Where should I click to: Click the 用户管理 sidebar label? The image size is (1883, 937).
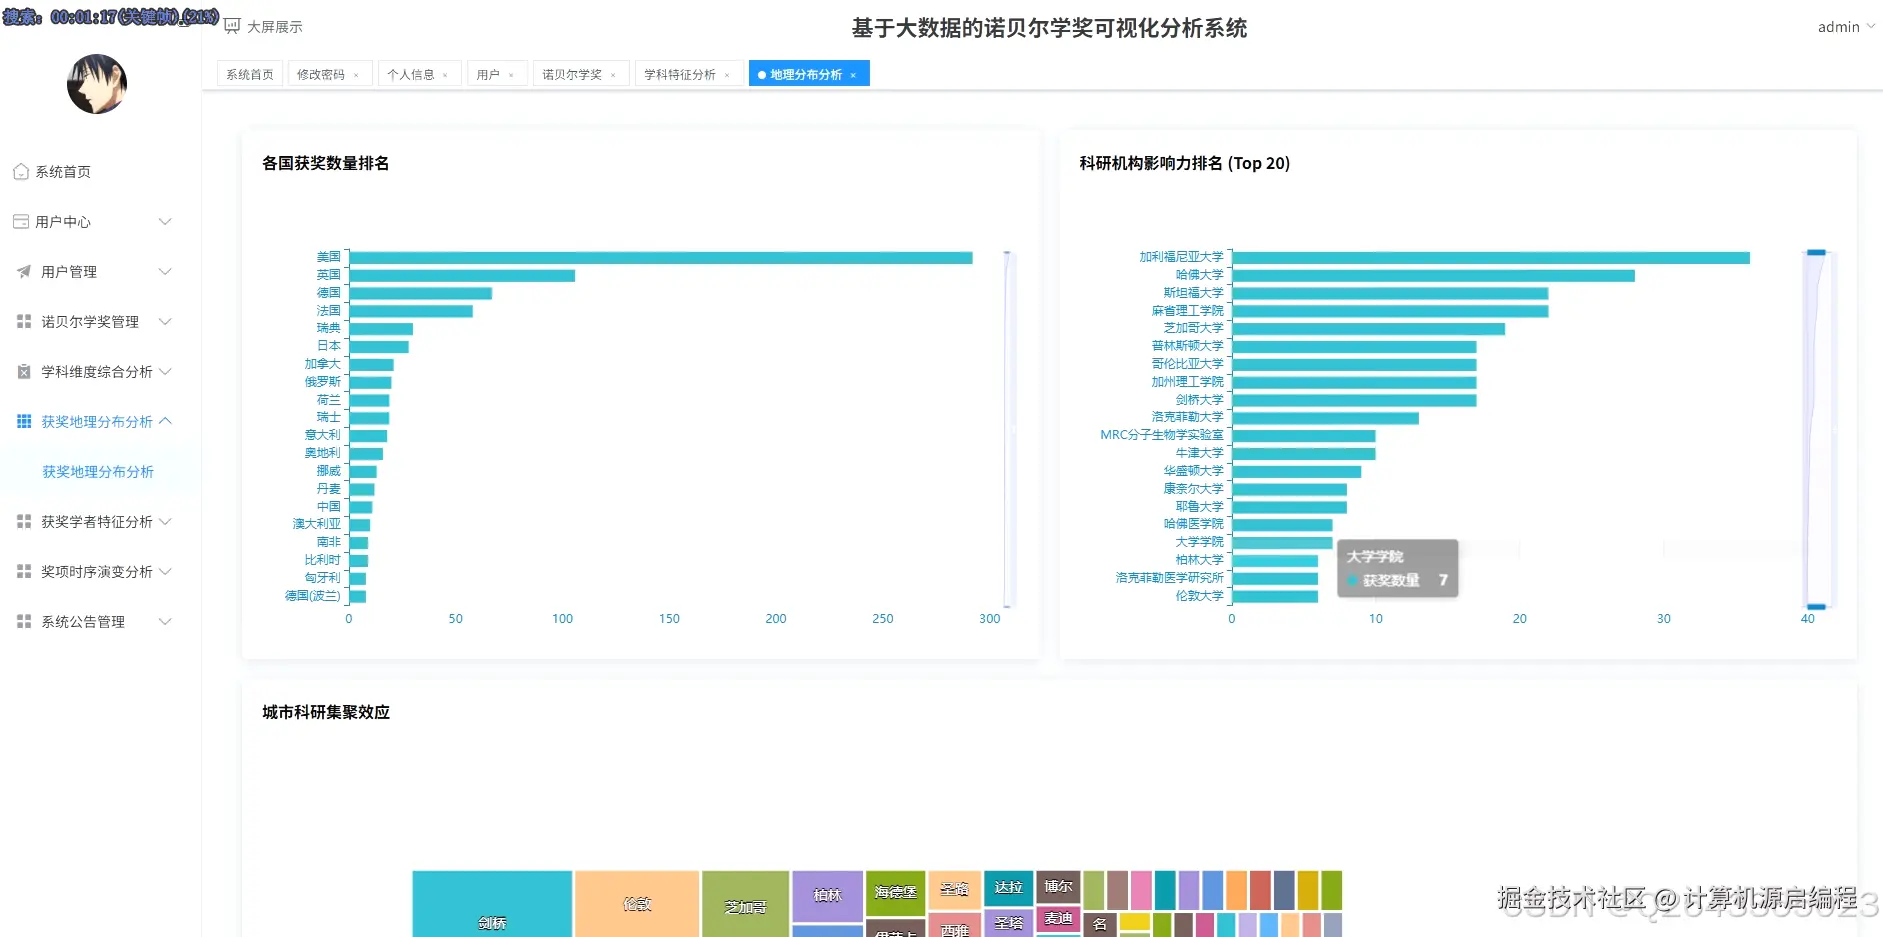coord(69,272)
